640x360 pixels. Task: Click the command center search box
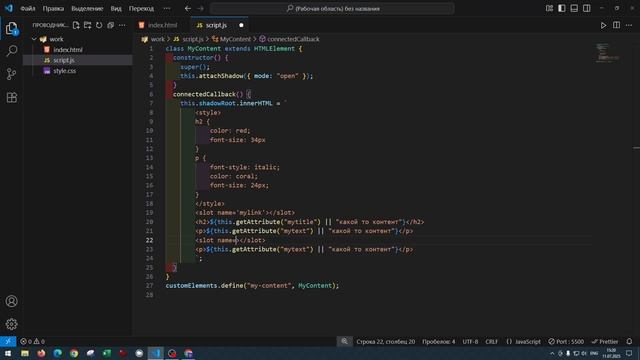[332, 8]
